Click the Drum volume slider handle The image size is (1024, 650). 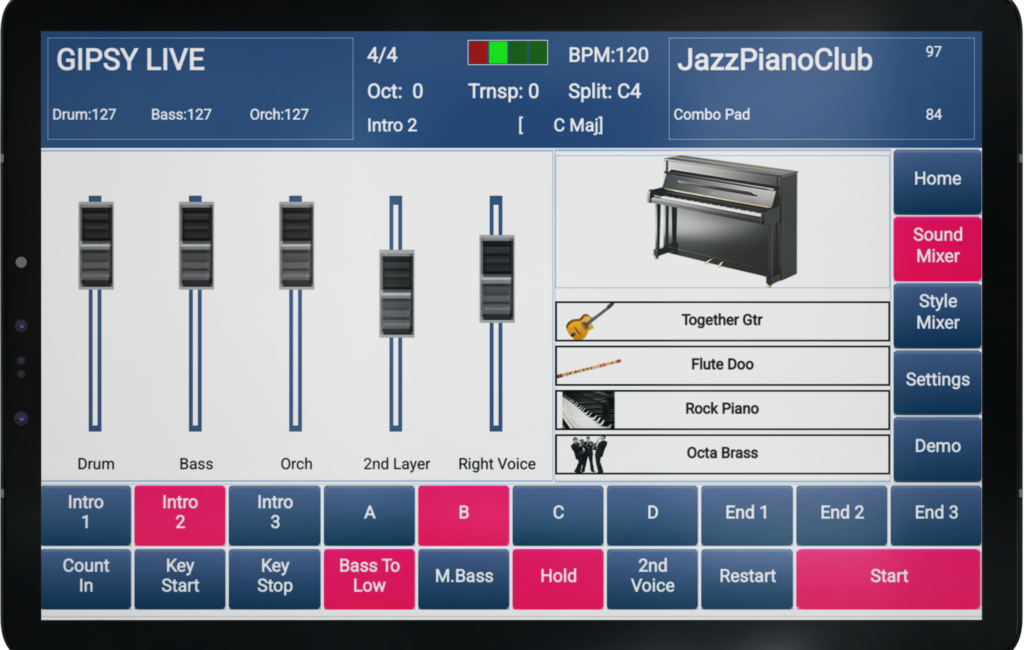tap(96, 245)
